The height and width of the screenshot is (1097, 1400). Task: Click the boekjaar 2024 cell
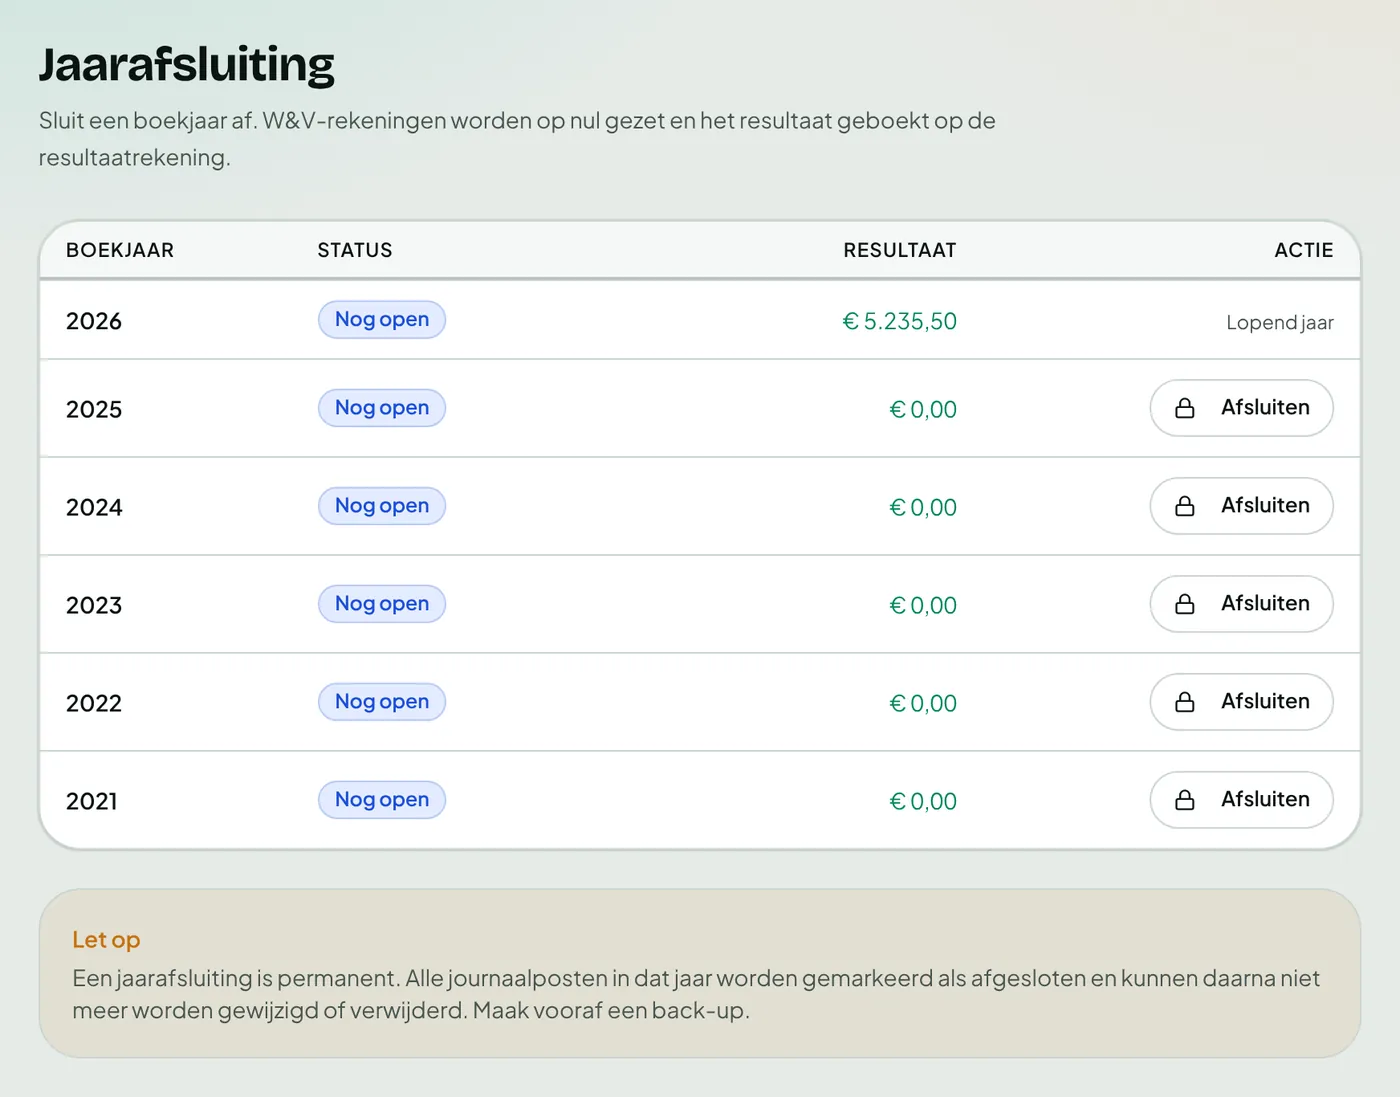(x=94, y=507)
